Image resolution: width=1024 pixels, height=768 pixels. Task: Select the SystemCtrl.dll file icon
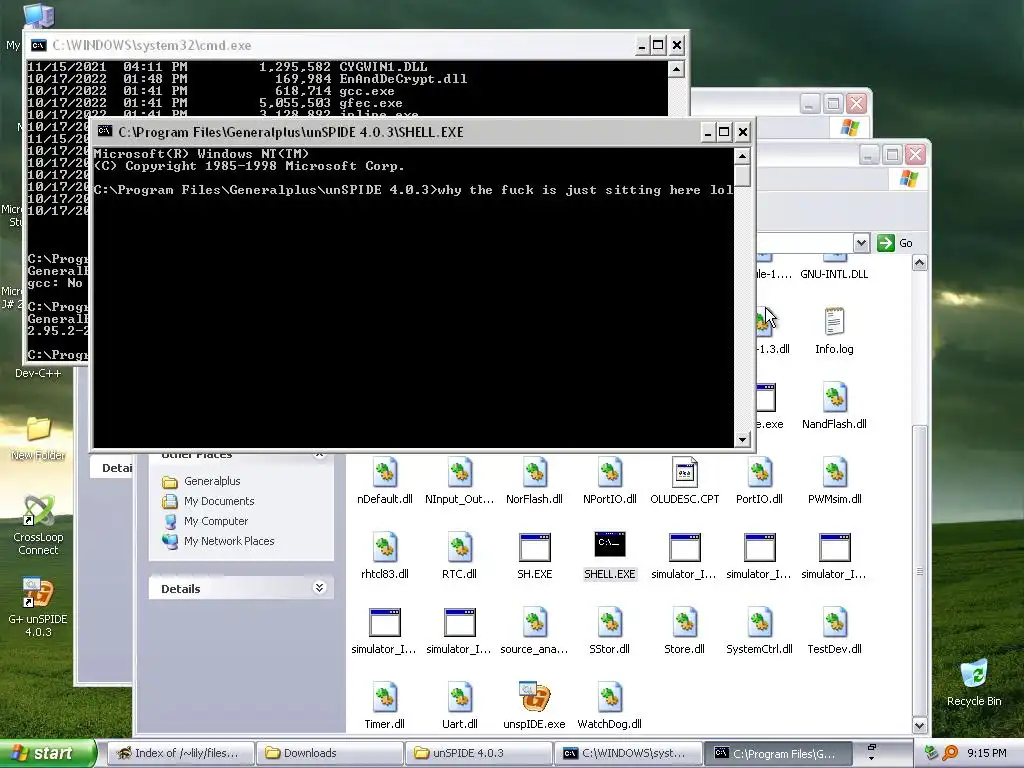[x=760, y=622]
